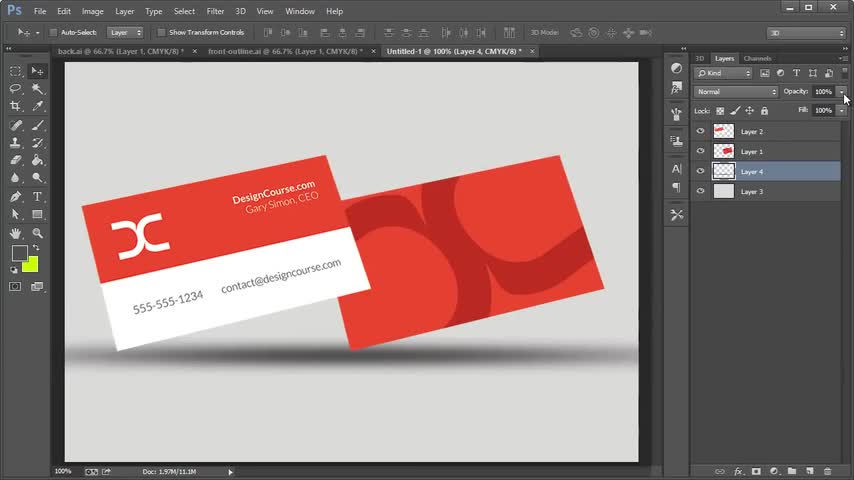The height and width of the screenshot is (480, 854).
Task: Switch to the back.ai document tab
Action: pos(121,51)
